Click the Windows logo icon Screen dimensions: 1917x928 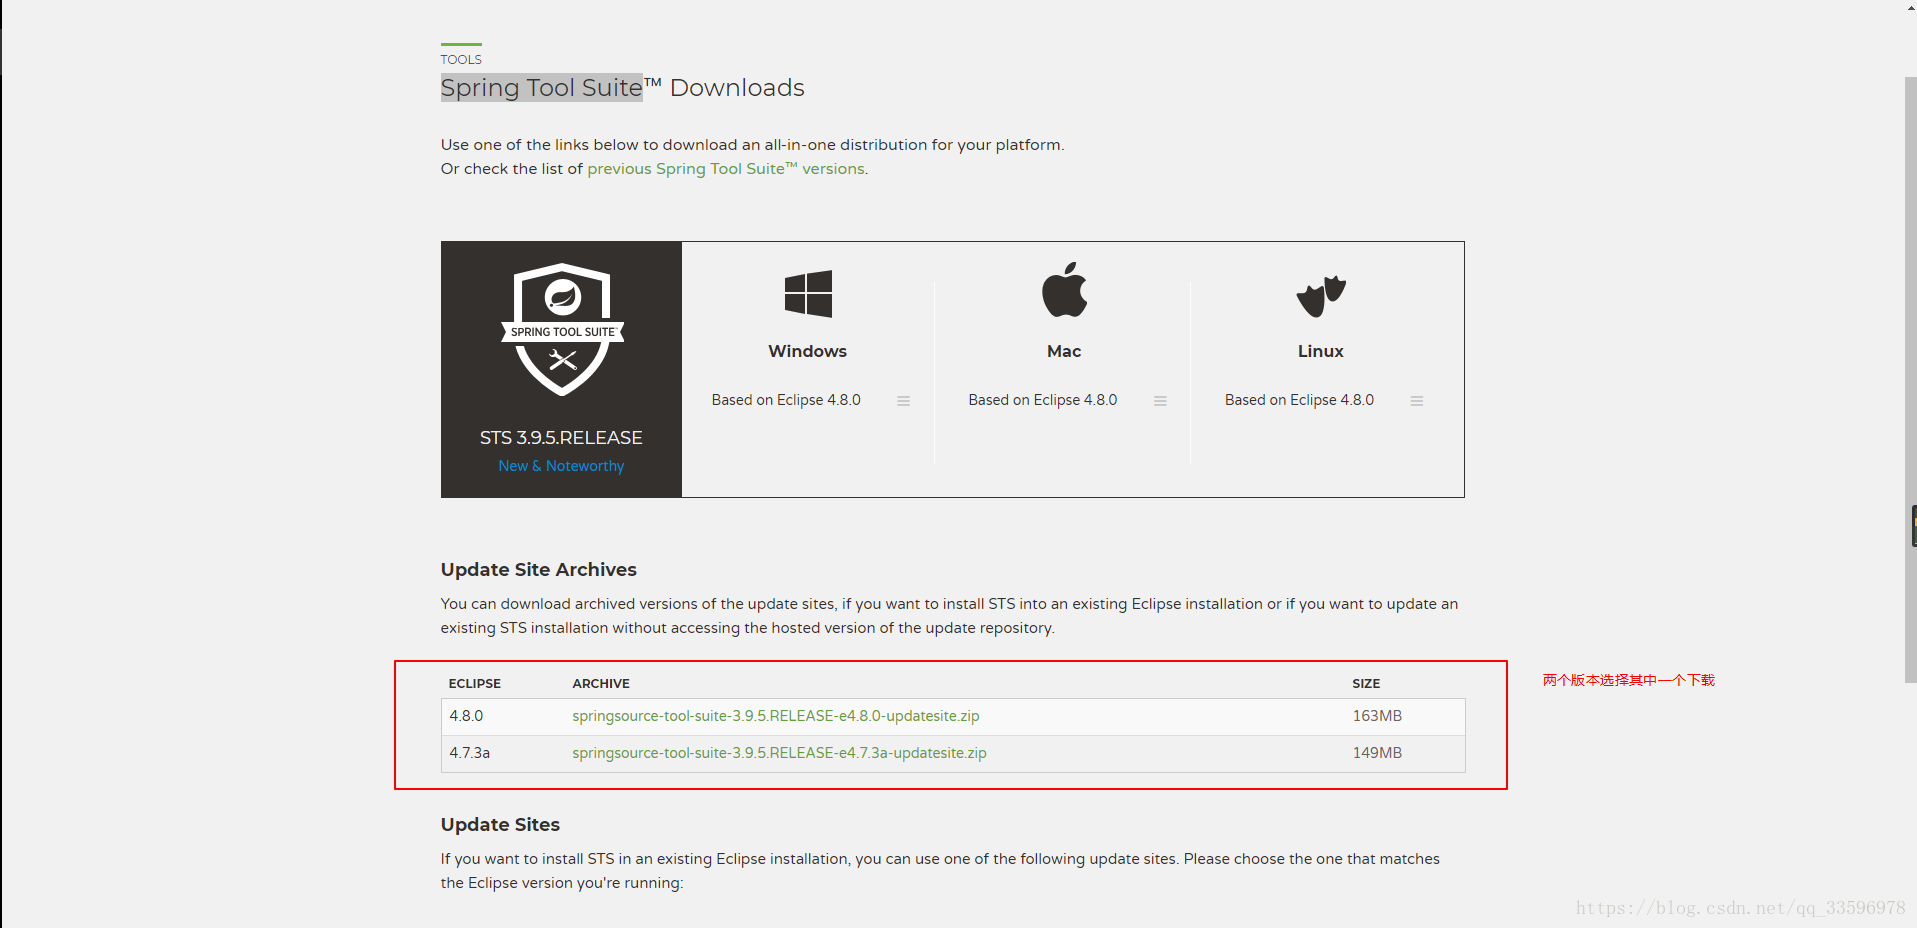pyautogui.click(x=808, y=294)
